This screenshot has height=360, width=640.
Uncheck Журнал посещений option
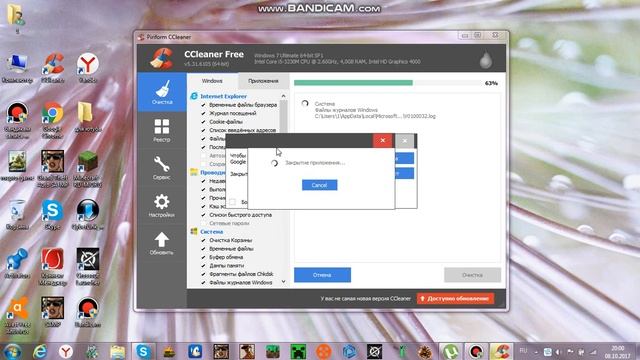click(x=203, y=113)
